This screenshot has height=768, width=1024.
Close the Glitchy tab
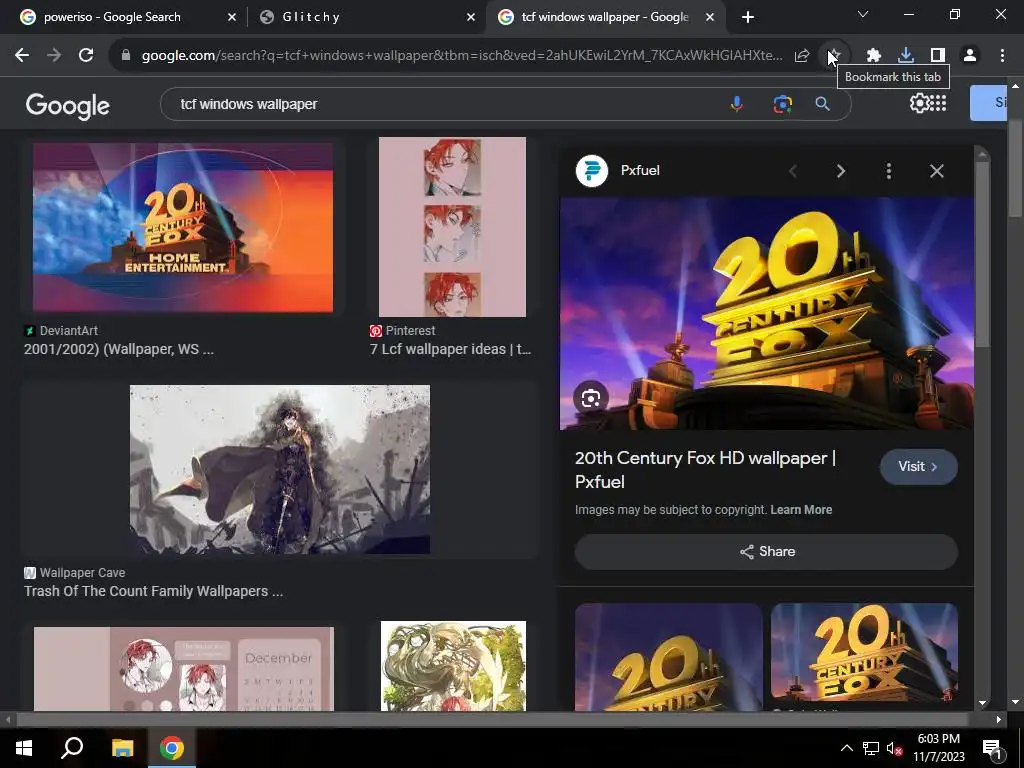471,18
